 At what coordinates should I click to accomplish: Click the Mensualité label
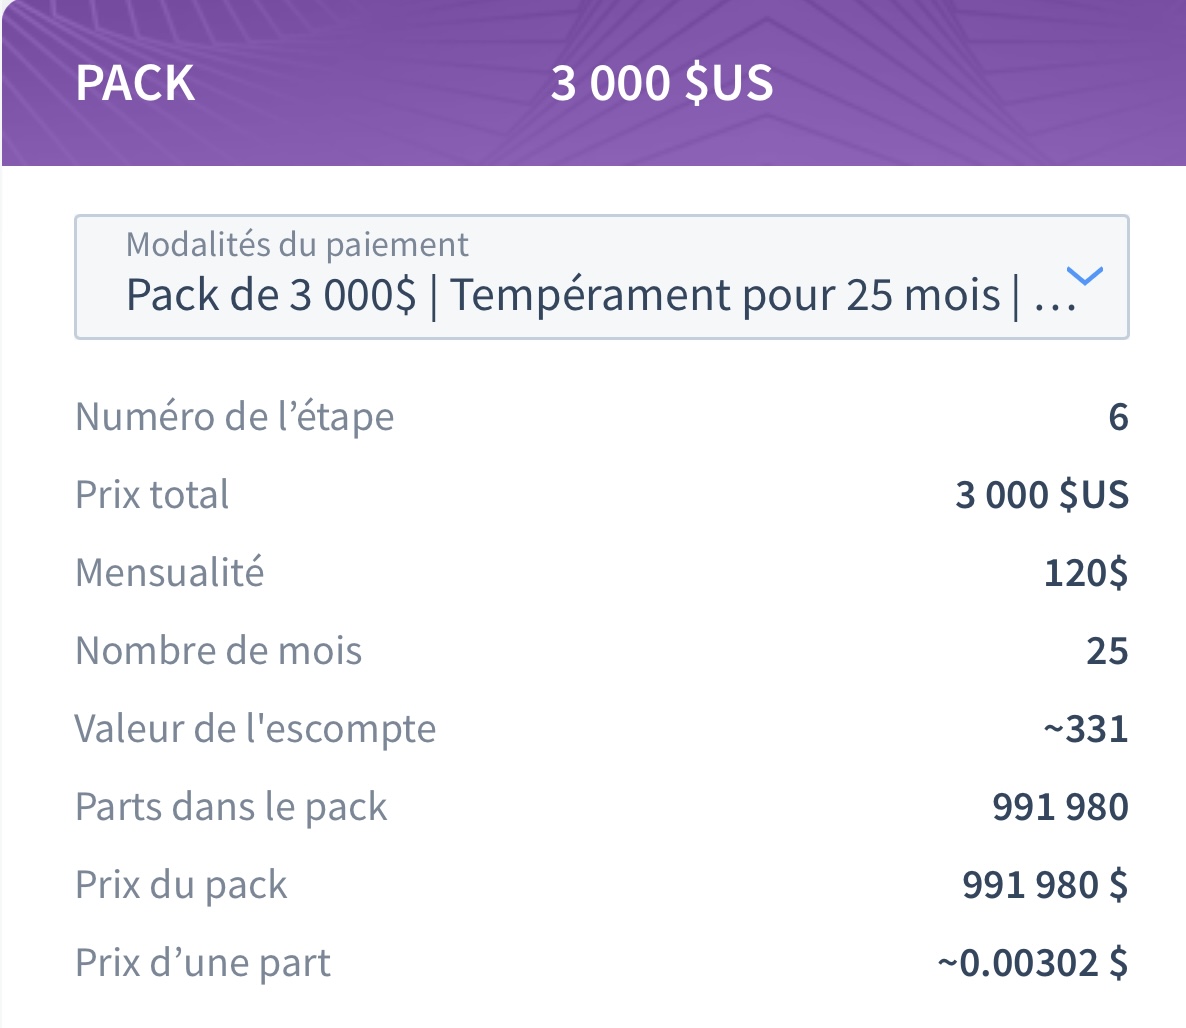tap(169, 573)
